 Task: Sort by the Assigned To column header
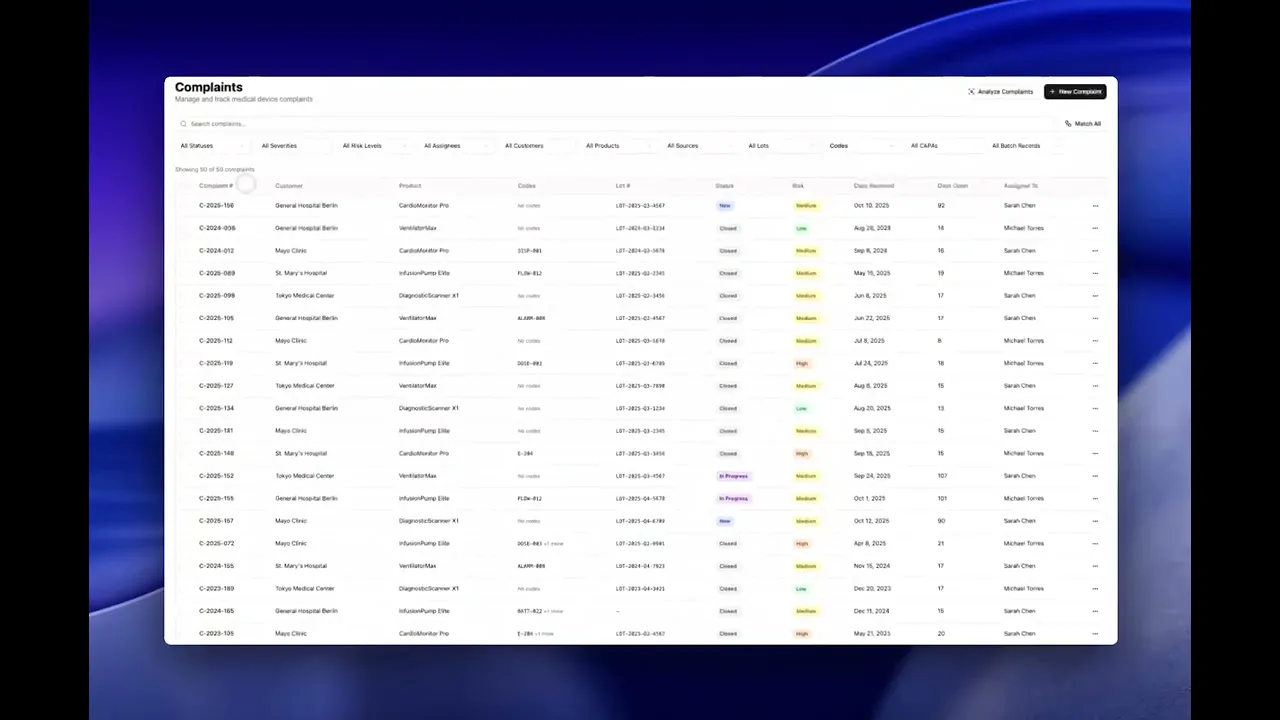pyautogui.click(x=1021, y=186)
